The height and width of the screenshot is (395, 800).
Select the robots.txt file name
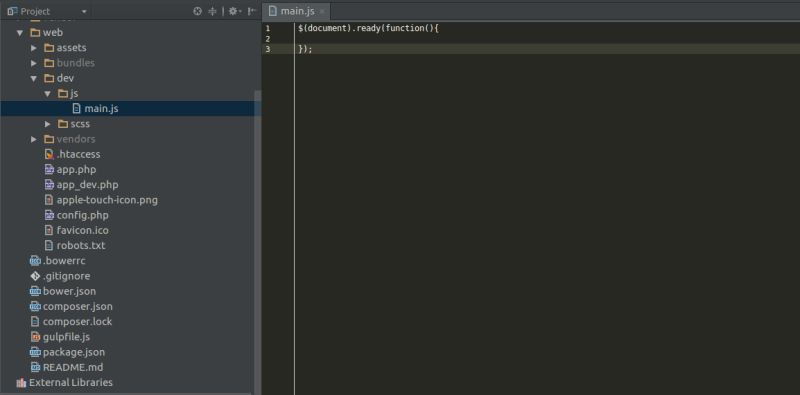click(81, 245)
